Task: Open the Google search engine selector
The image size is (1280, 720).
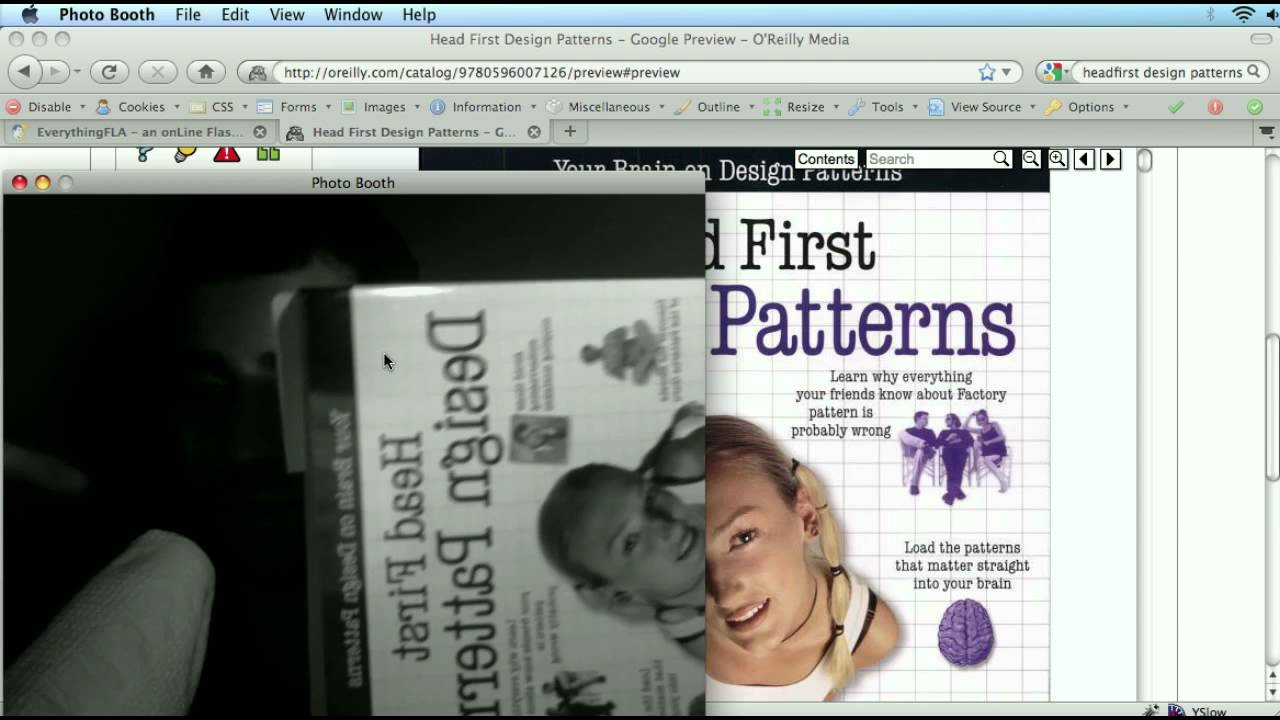Action: (1056, 72)
